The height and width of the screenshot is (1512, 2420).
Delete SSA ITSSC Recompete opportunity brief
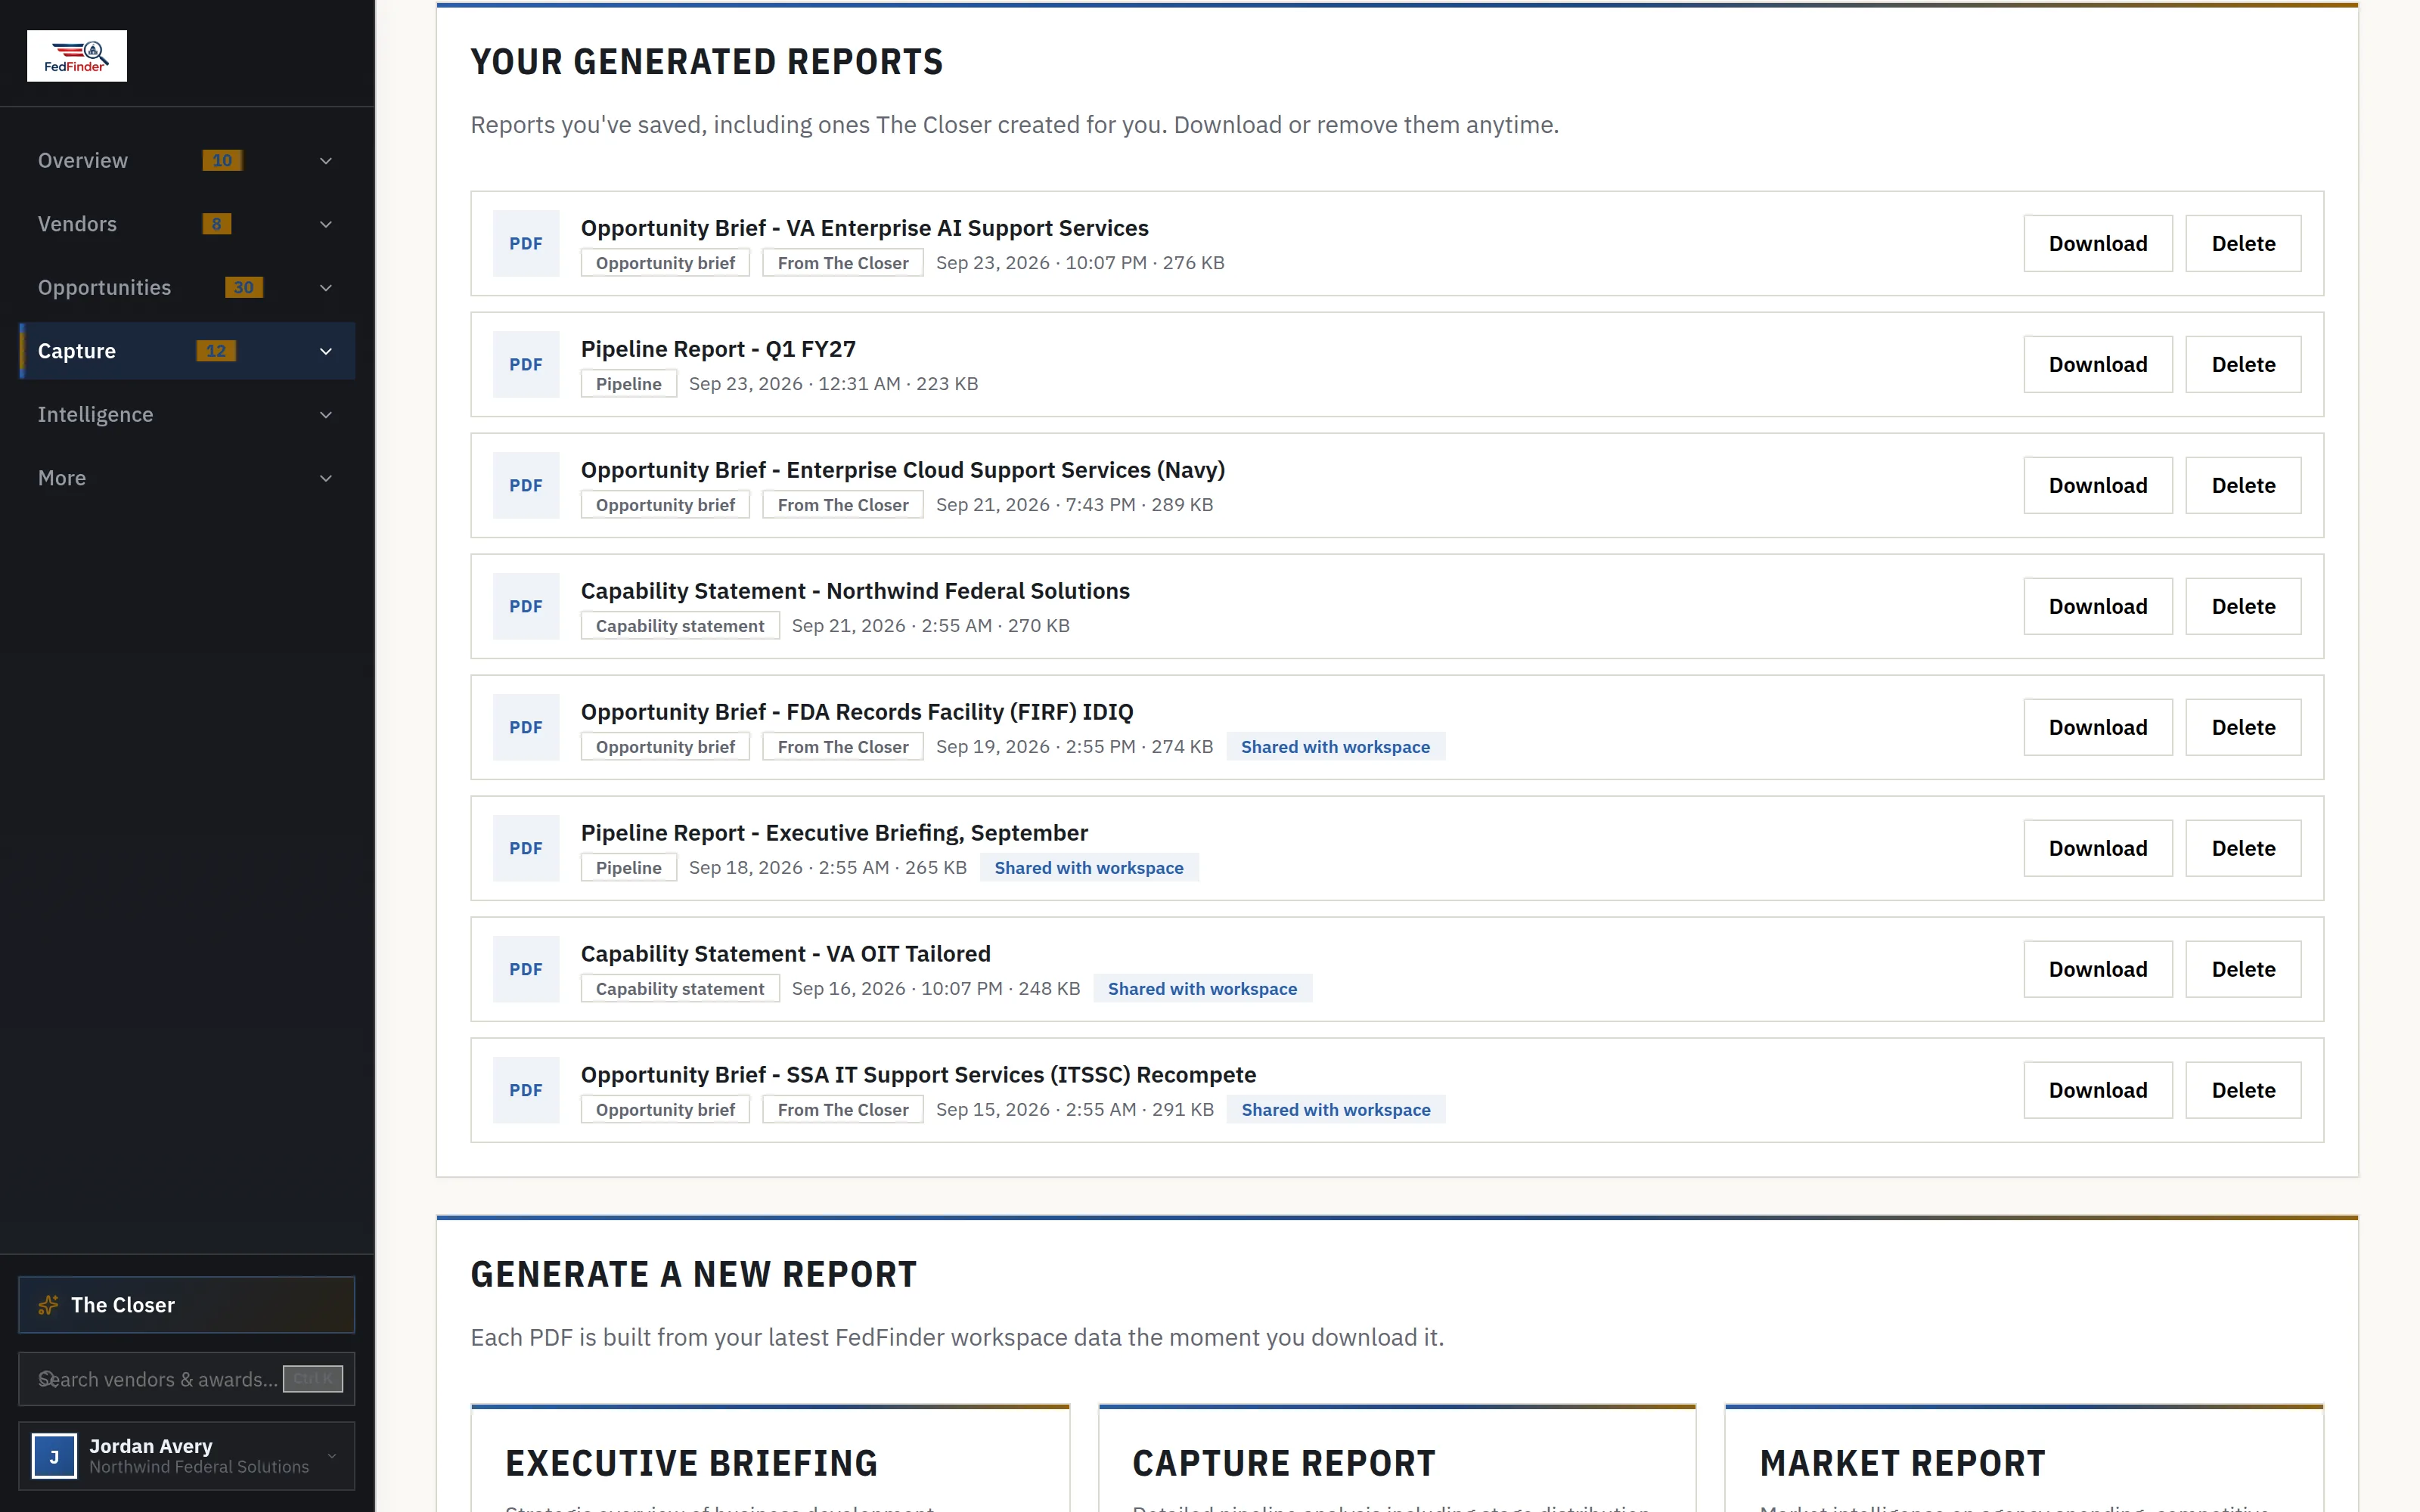pyautogui.click(x=2243, y=1090)
